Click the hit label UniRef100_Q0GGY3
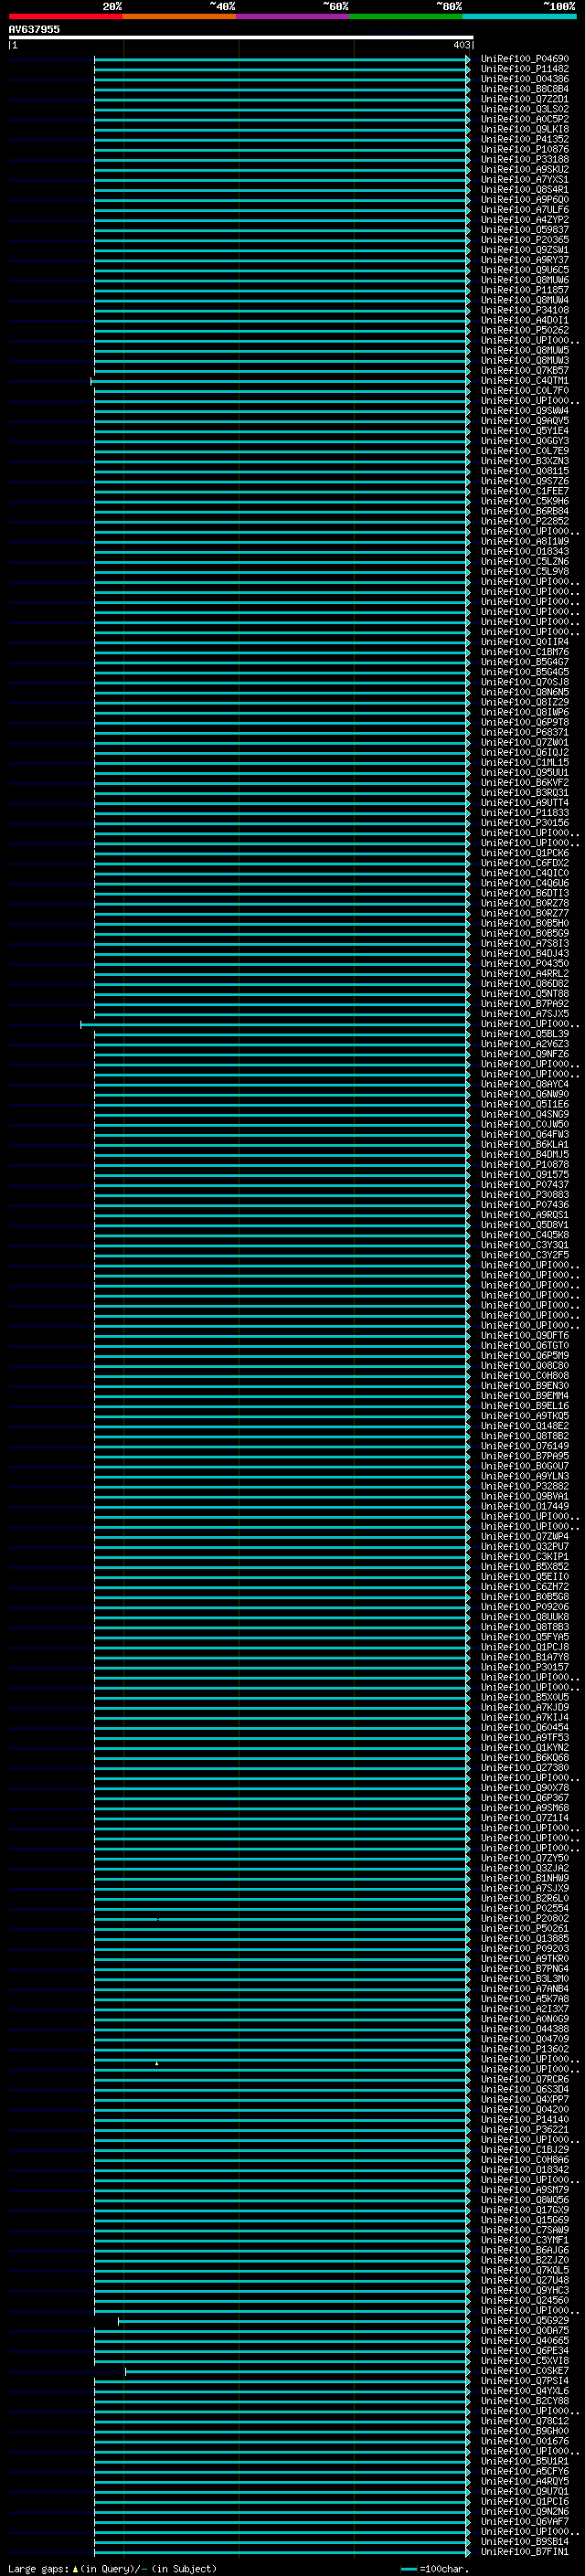Viewport: 585px width, 2576px height. pyautogui.click(x=525, y=441)
